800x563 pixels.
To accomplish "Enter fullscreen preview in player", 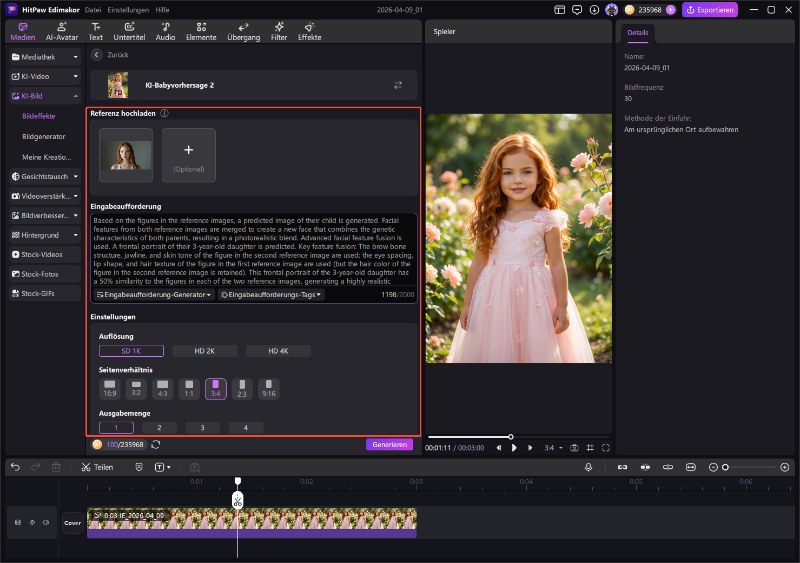I will click(x=606, y=447).
